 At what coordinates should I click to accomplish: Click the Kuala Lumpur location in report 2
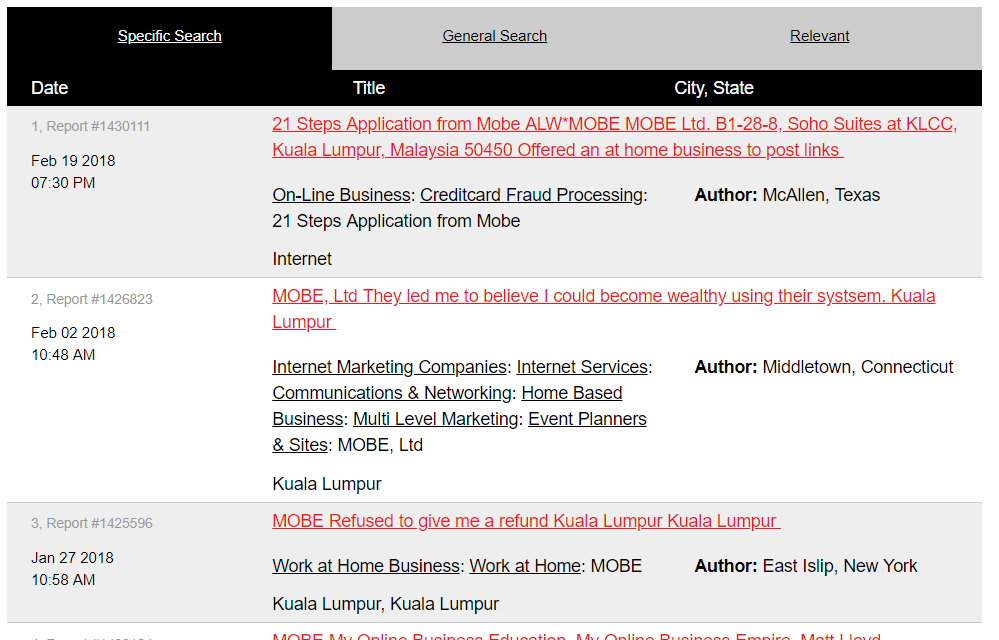point(327,484)
